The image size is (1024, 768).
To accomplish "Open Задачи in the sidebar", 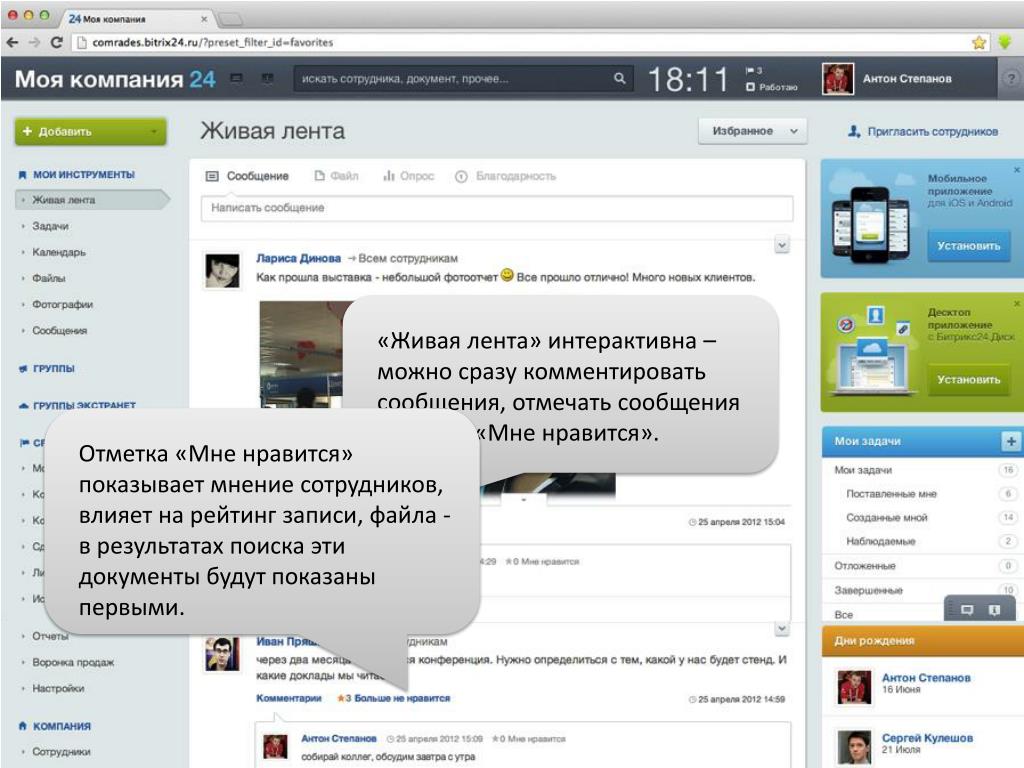I will click(x=50, y=226).
